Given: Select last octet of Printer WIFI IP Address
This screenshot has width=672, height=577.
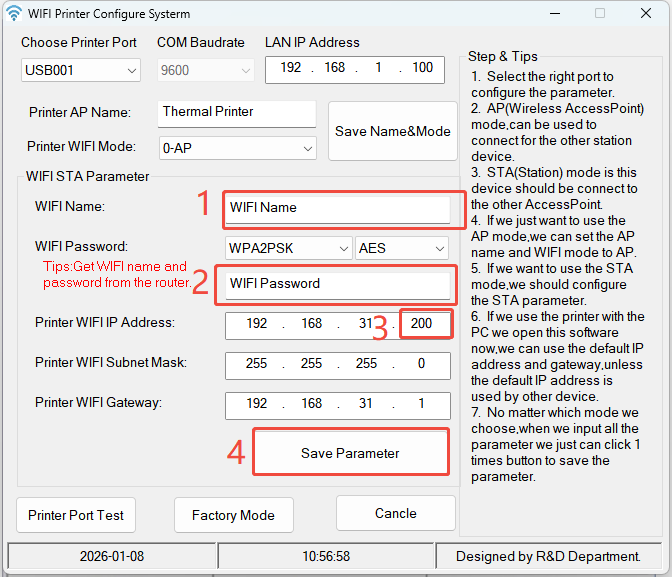Looking at the screenshot, I should click(x=422, y=325).
